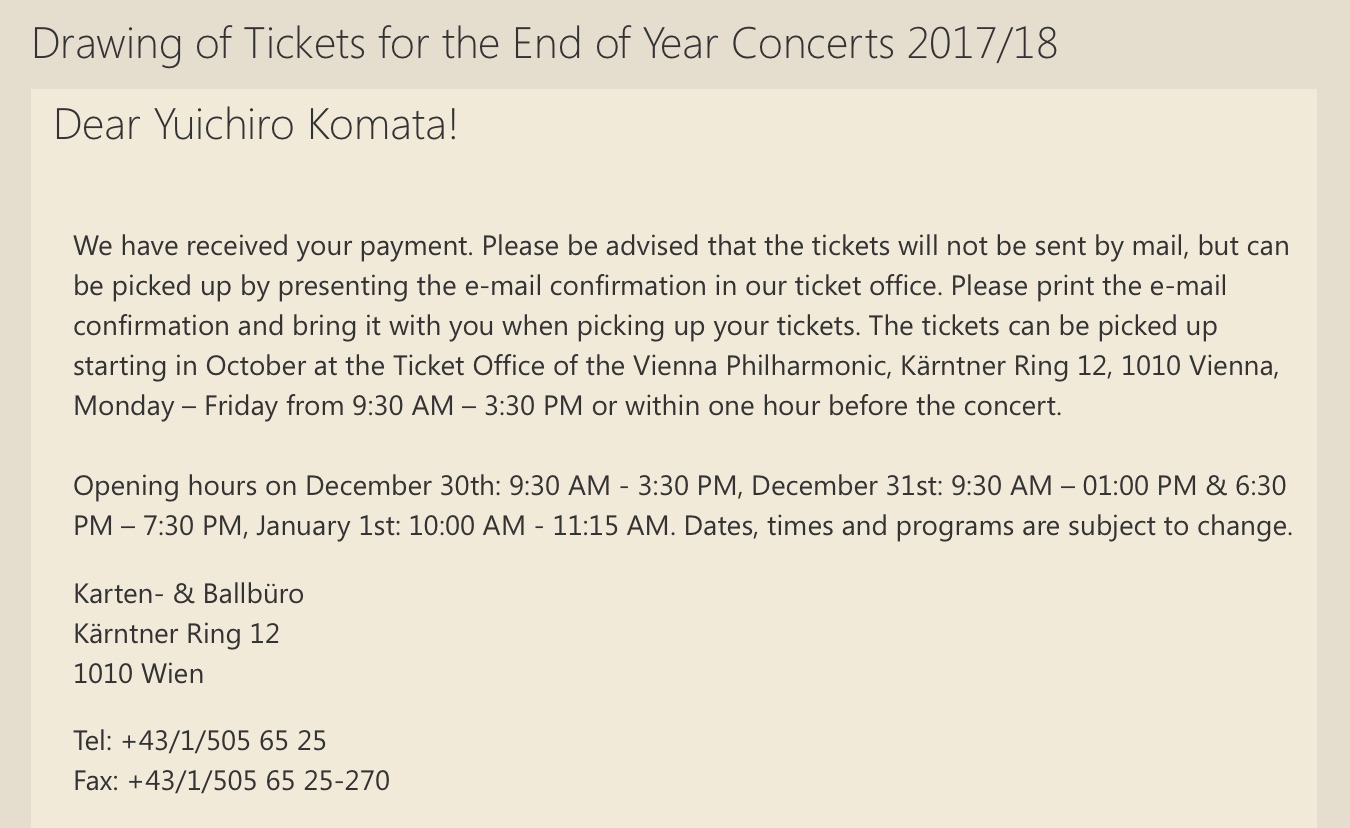Screen dimensions: 1350x828
Task: Click "Opening hours on December 30th" text
Action: point(286,486)
